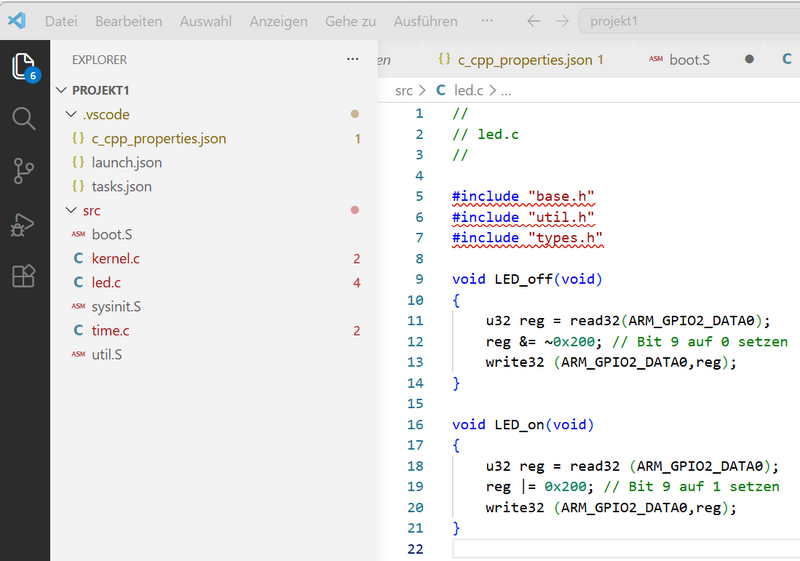Collapse the .vscode folder

tap(71, 114)
